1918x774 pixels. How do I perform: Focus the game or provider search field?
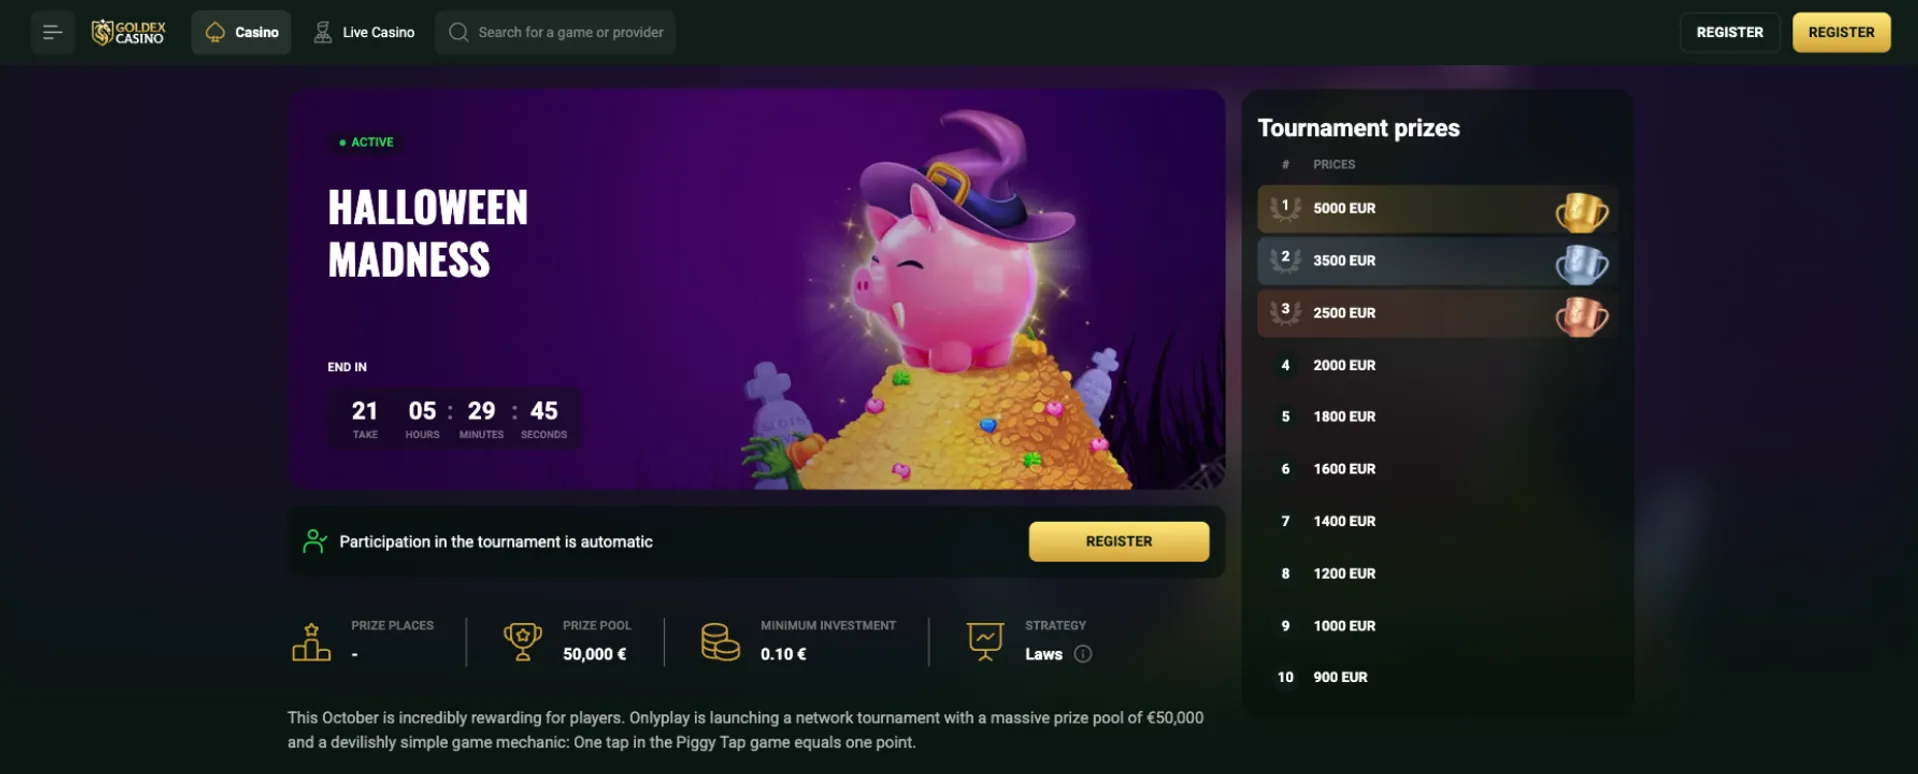pyautogui.click(x=555, y=32)
